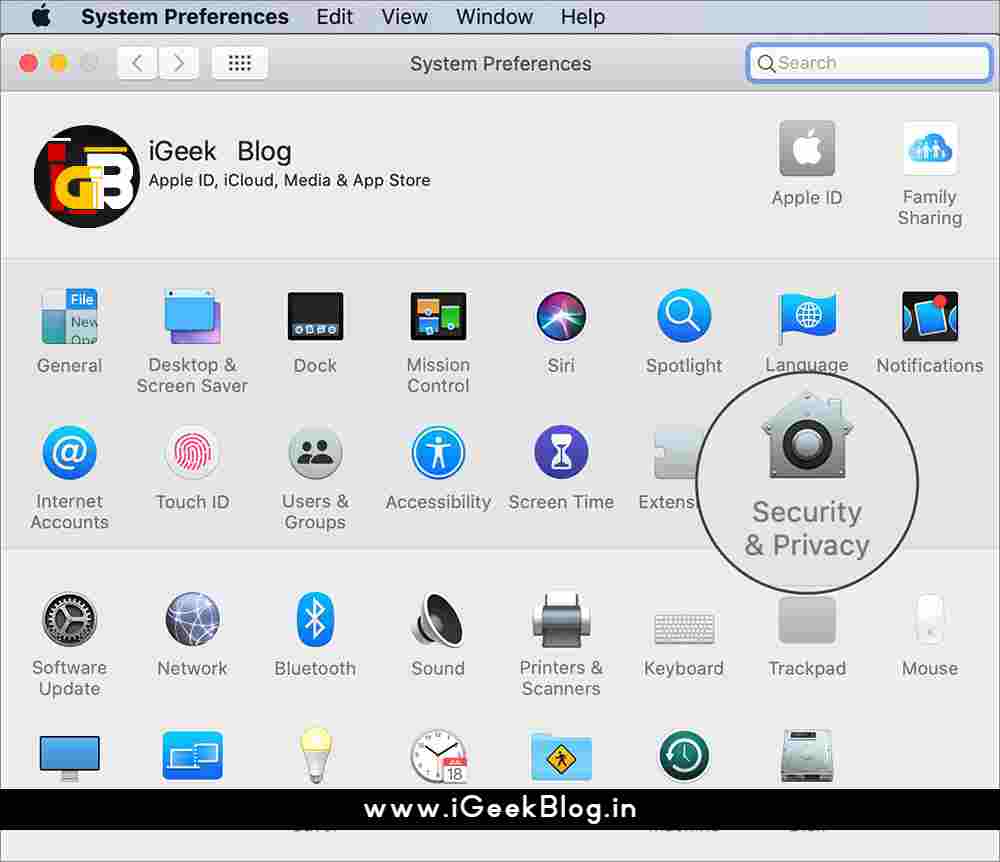This screenshot has width=1000, height=862.
Task: Open Printers & Scanners preferences
Action: click(x=561, y=644)
